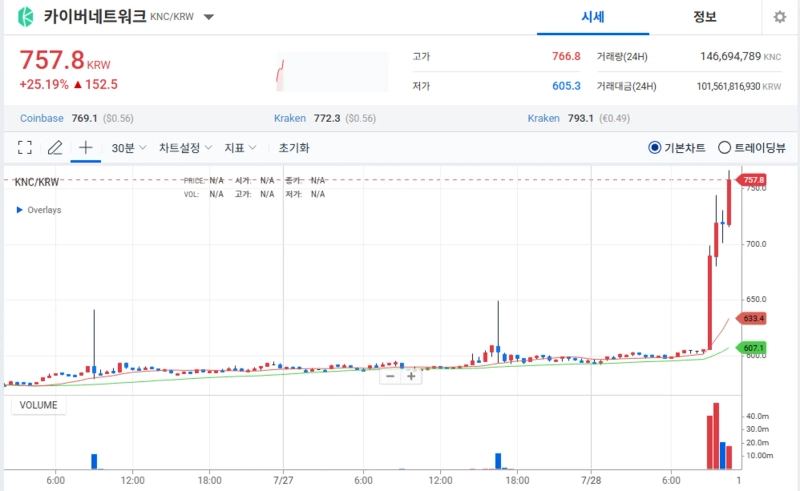Zoom out chart with minus button
Image resolution: width=800 pixels, height=491 pixels.
[x=390, y=376]
